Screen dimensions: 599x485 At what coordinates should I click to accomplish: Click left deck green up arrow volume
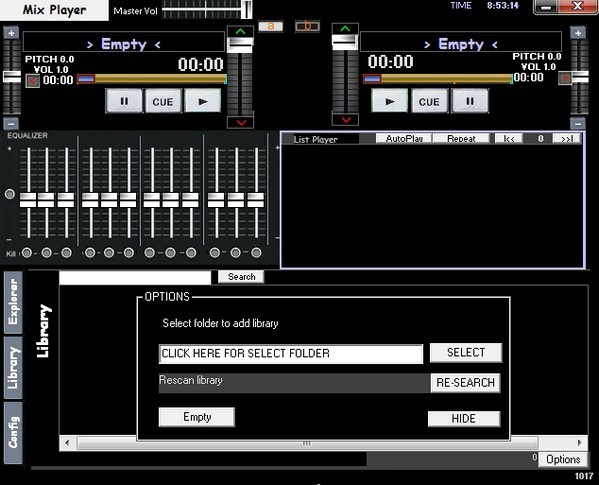coord(240,31)
